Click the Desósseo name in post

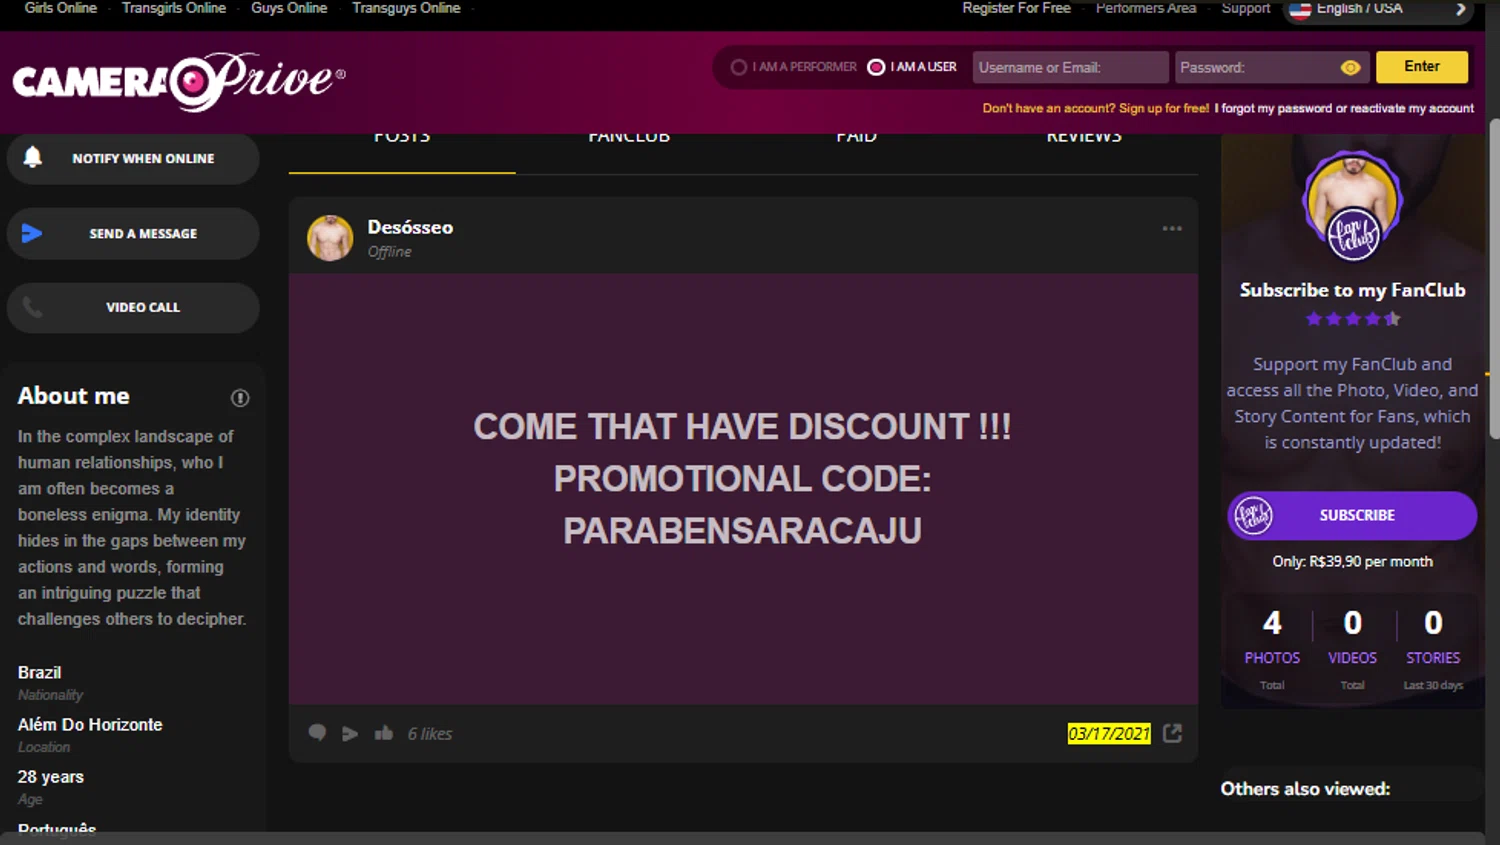[x=410, y=227]
